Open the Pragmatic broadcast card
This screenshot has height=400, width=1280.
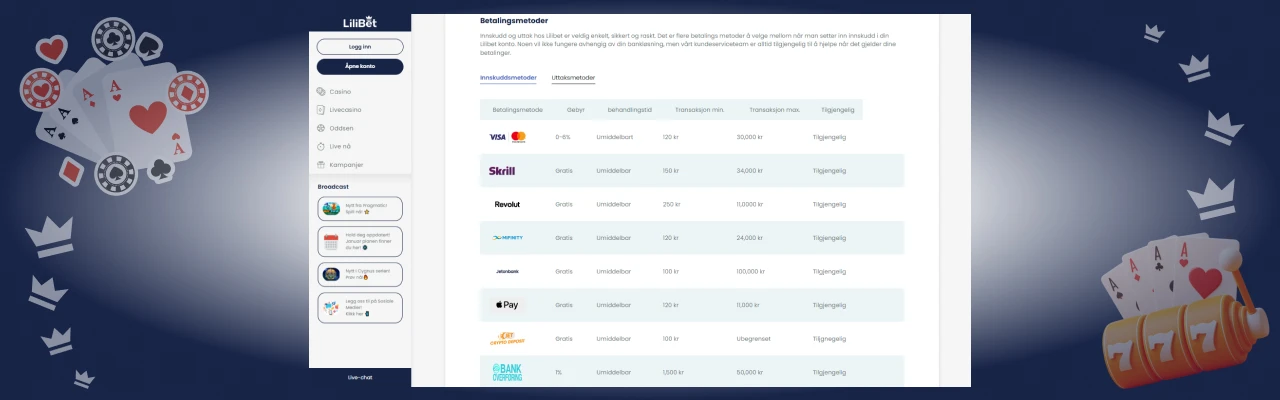360,209
